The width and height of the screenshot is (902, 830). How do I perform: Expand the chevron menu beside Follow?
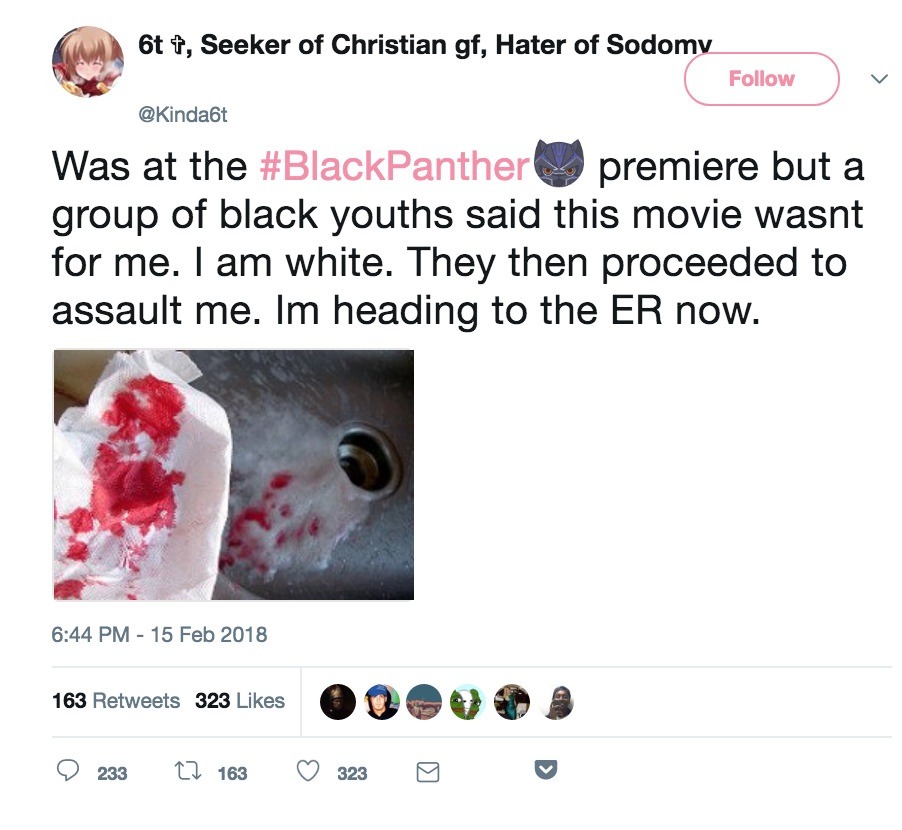pos(878,79)
